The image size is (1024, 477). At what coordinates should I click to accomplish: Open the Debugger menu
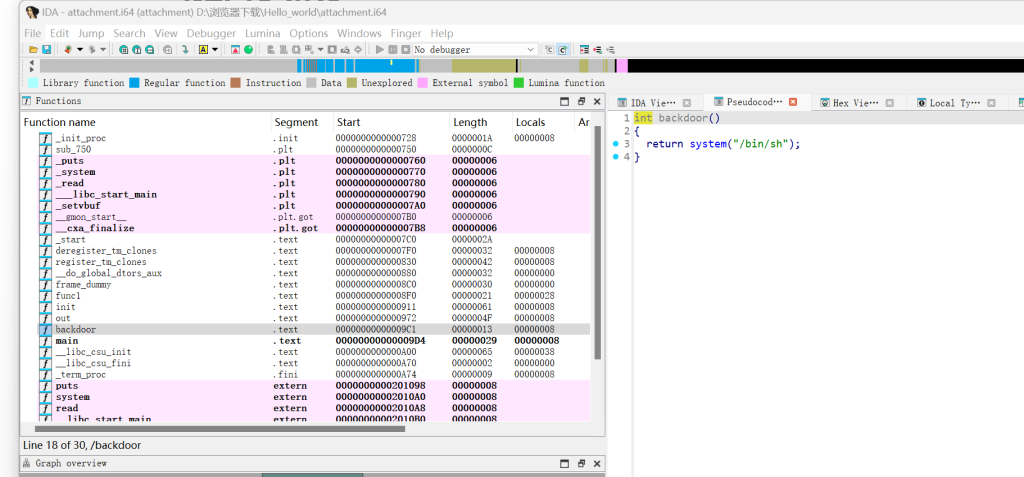(211, 33)
